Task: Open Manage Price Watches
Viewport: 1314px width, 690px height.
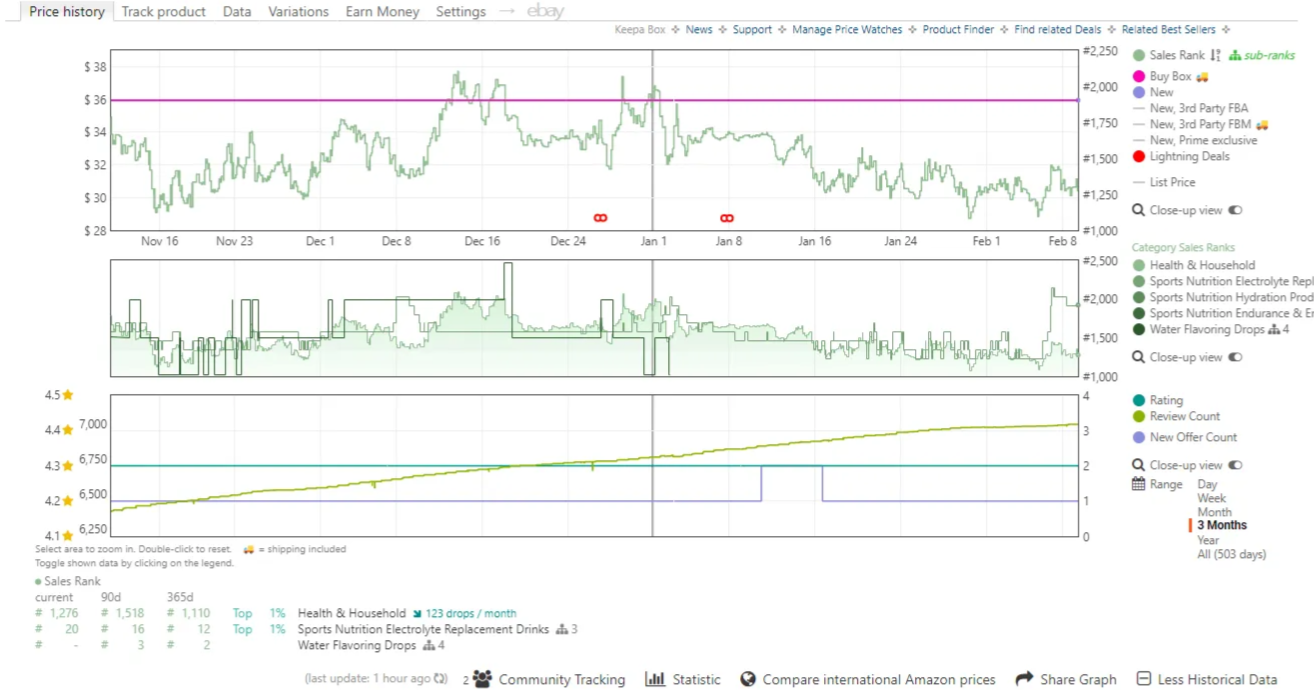Action: pyautogui.click(x=847, y=30)
